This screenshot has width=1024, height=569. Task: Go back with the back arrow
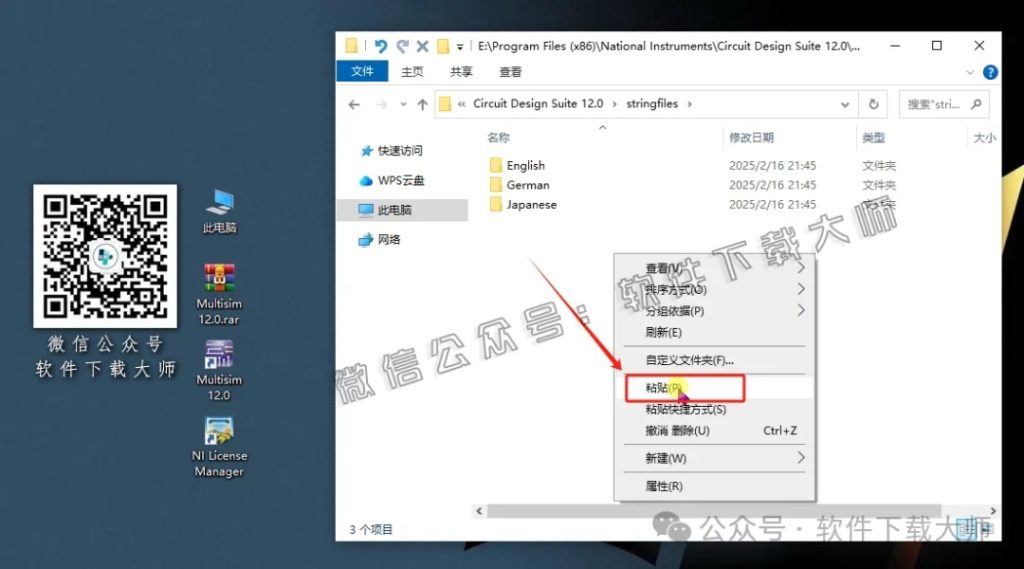(354, 105)
